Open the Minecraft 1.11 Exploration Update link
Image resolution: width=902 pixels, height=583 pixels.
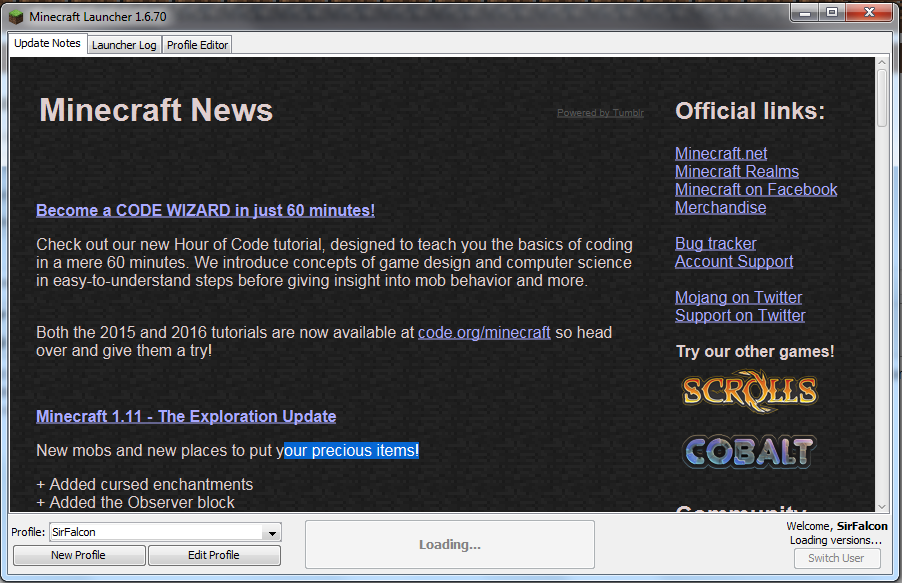pos(186,417)
